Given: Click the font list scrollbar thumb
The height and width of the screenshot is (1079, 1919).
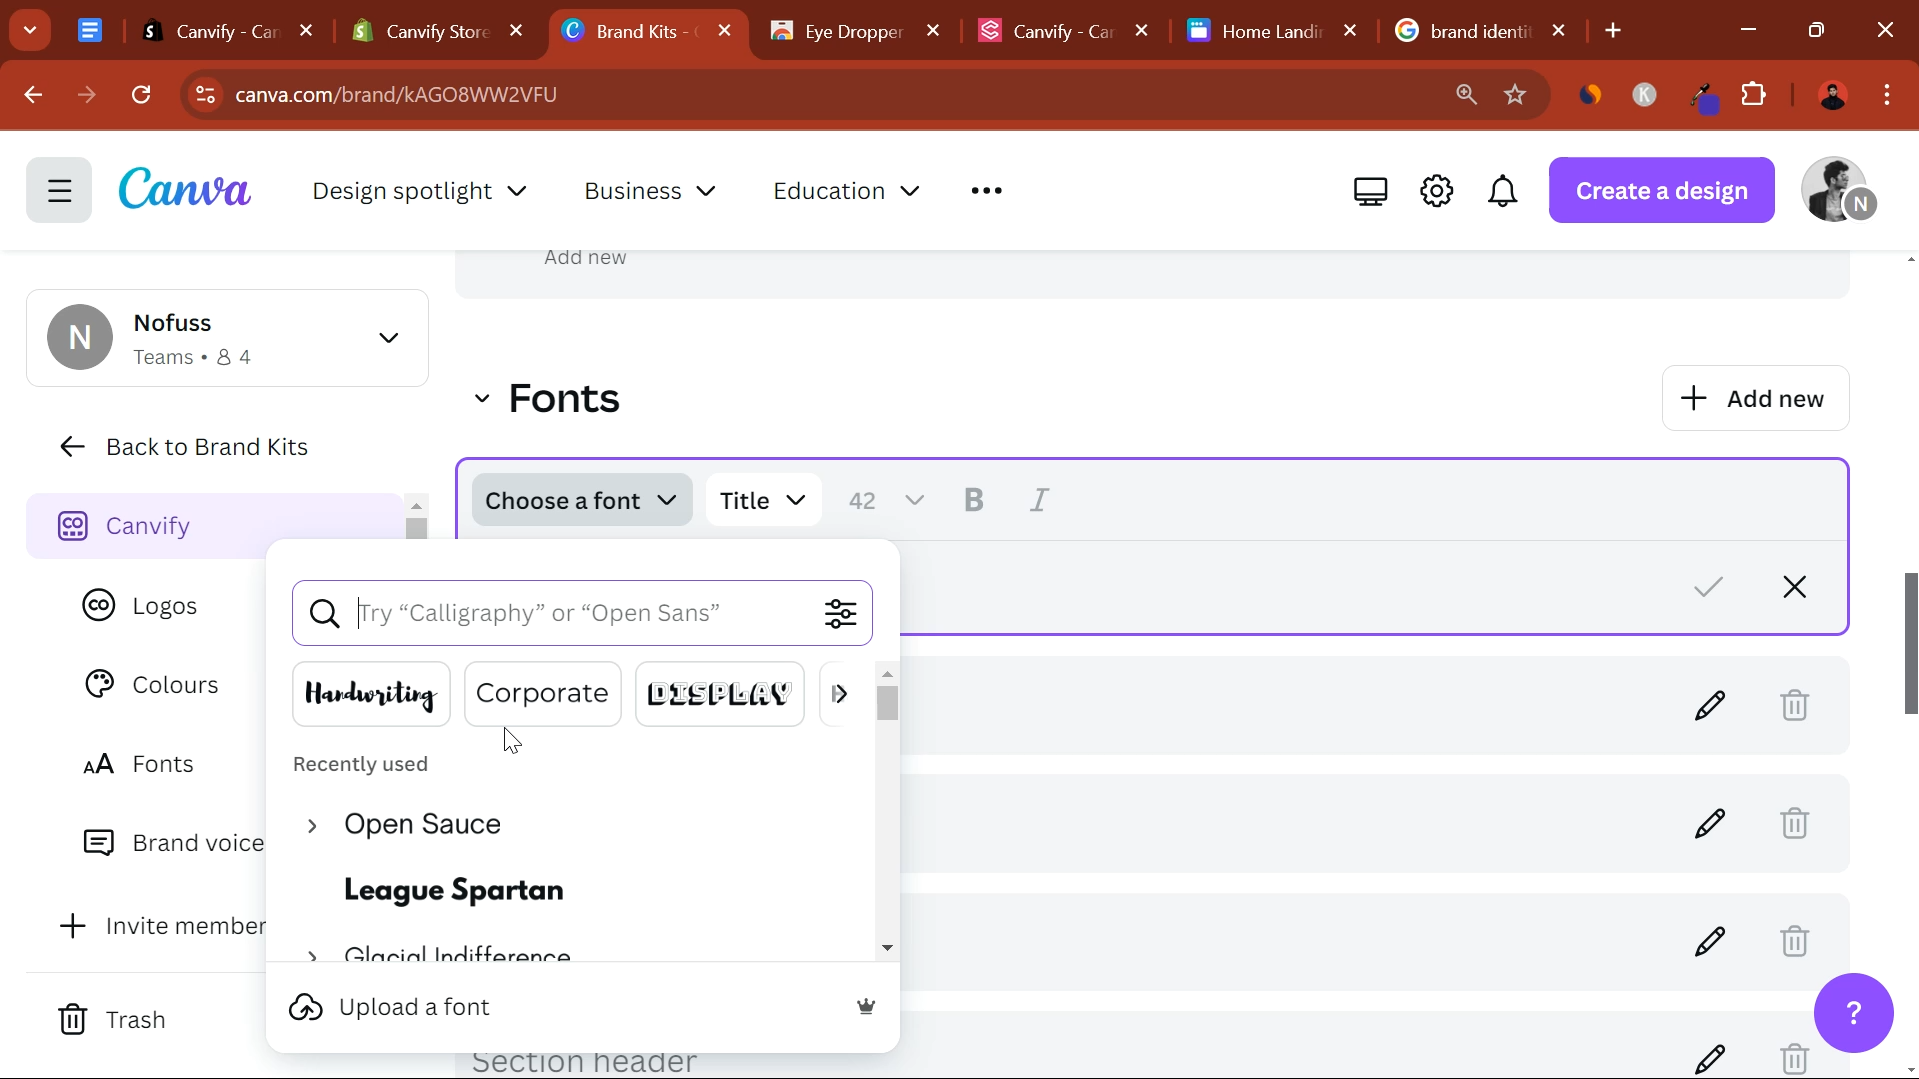Looking at the screenshot, I should pos(887,703).
